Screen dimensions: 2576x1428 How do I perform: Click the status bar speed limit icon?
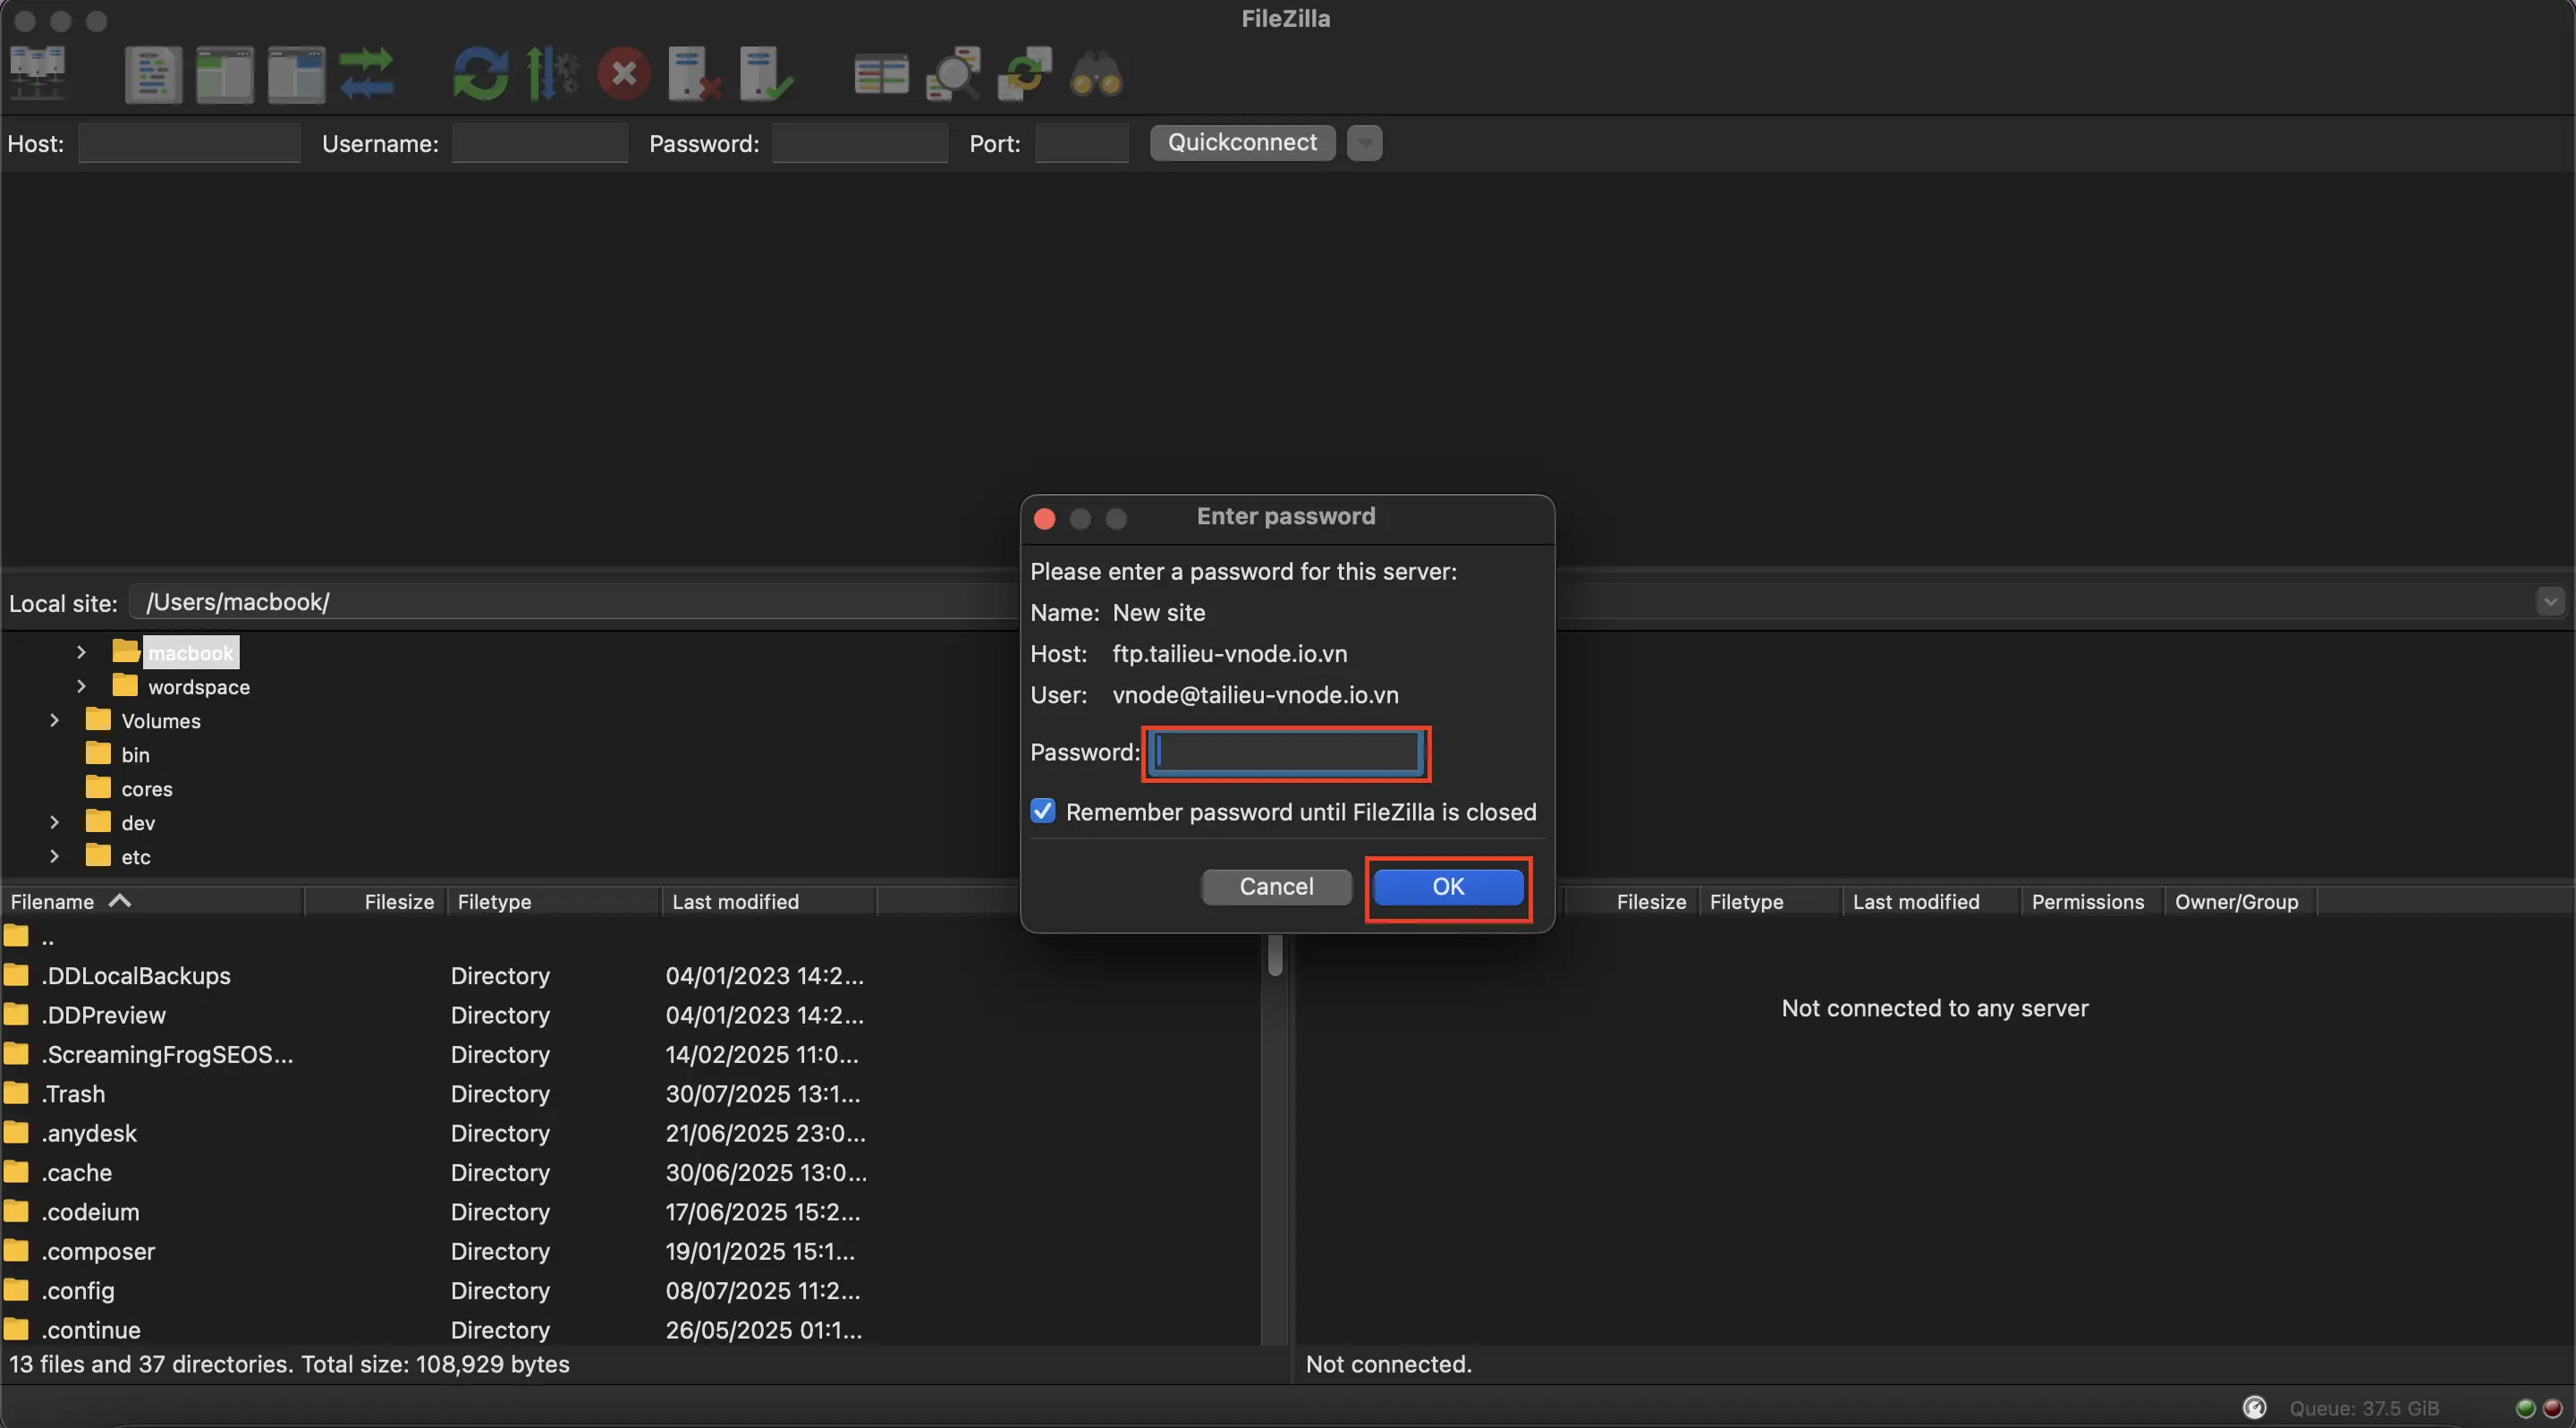[x=2254, y=1407]
